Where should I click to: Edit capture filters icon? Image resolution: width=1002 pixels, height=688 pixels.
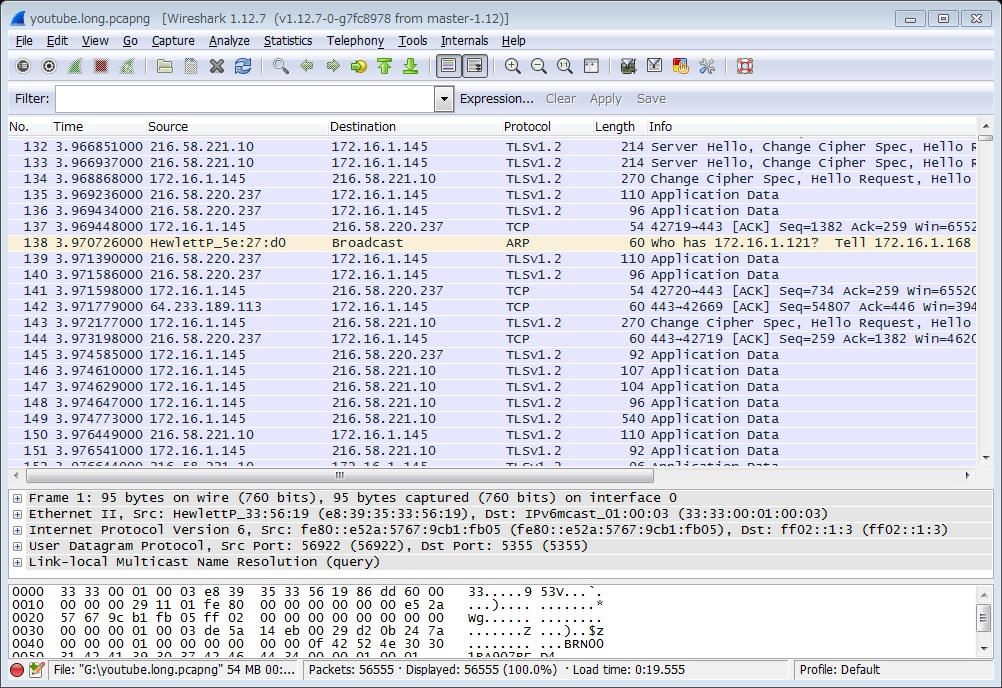(628, 66)
